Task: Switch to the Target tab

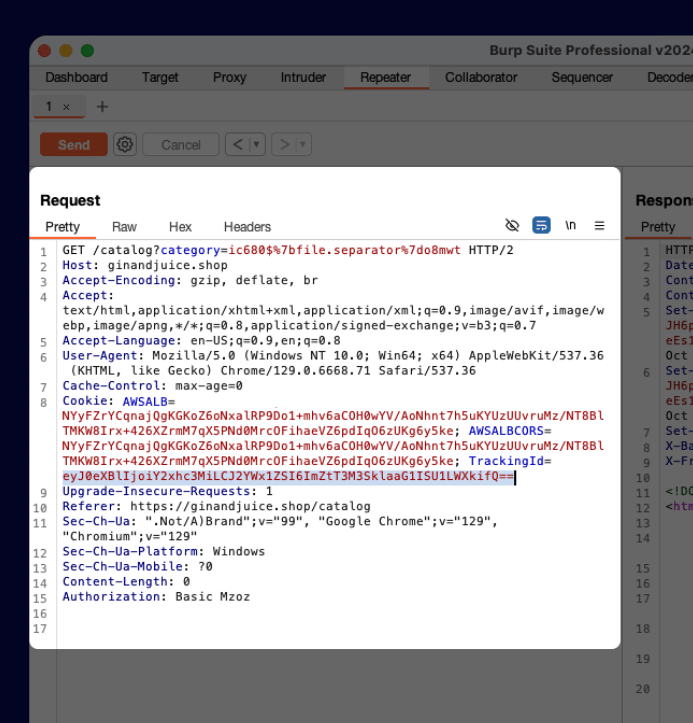Action: pos(160,77)
